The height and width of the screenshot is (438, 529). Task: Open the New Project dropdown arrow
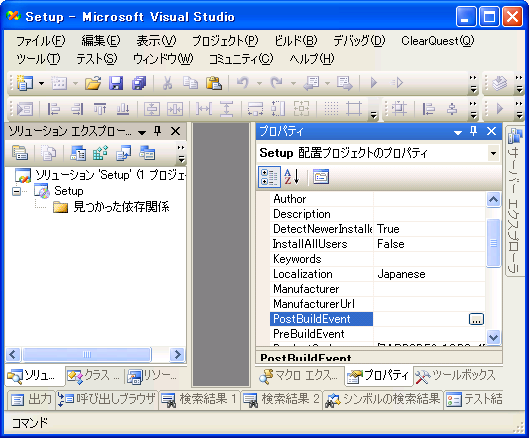click(x=41, y=83)
